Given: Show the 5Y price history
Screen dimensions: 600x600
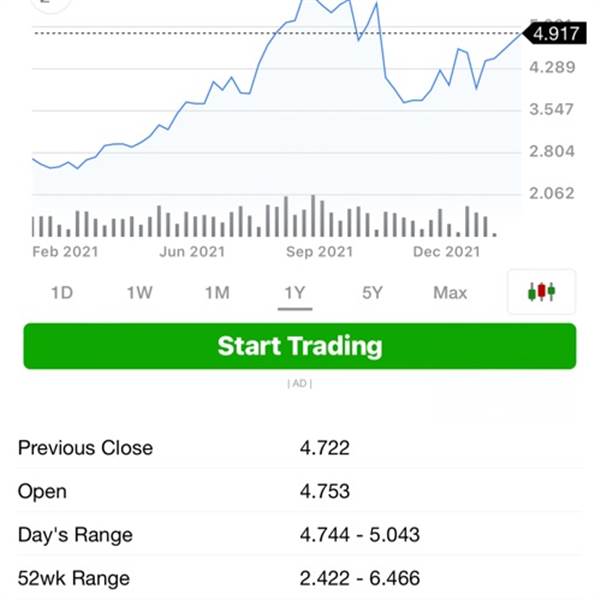Looking at the screenshot, I should pyautogui.click(x=372, y=293).
